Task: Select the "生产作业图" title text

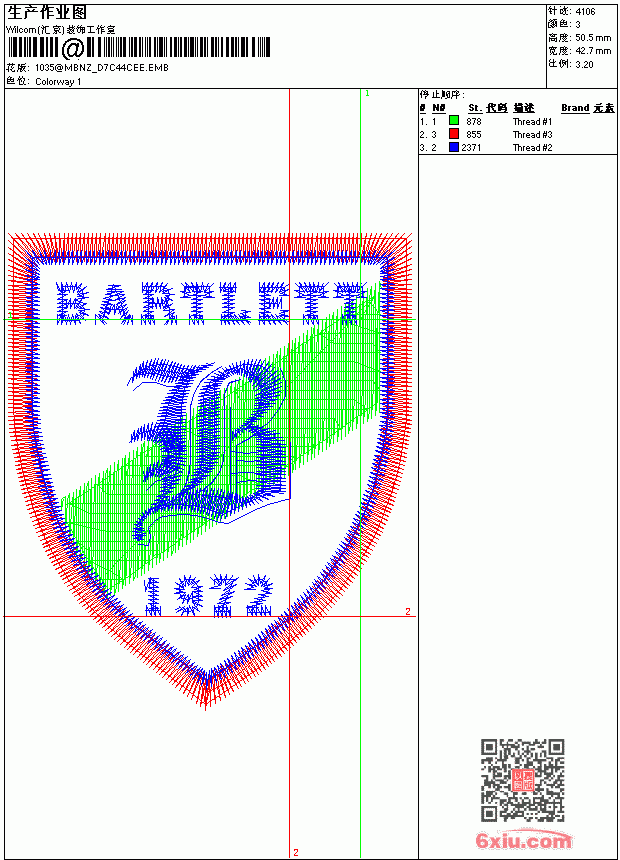Action: click(x=47, y=12)
